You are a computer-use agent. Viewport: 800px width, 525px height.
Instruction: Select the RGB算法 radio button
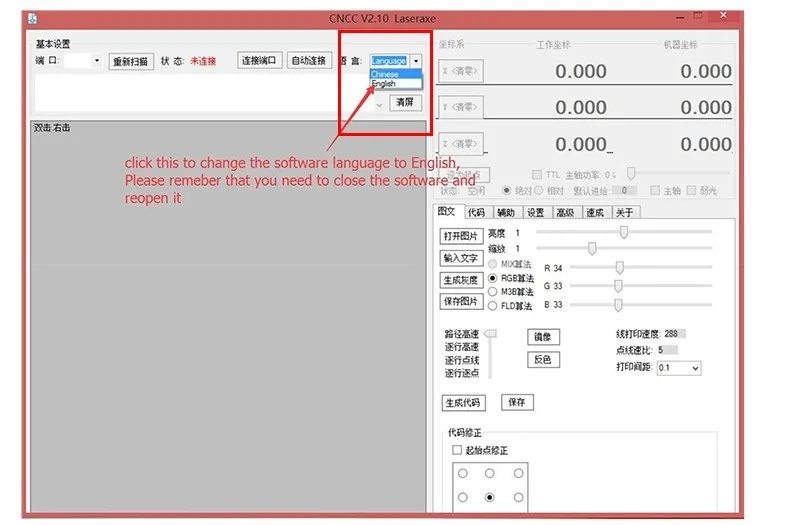492,278
